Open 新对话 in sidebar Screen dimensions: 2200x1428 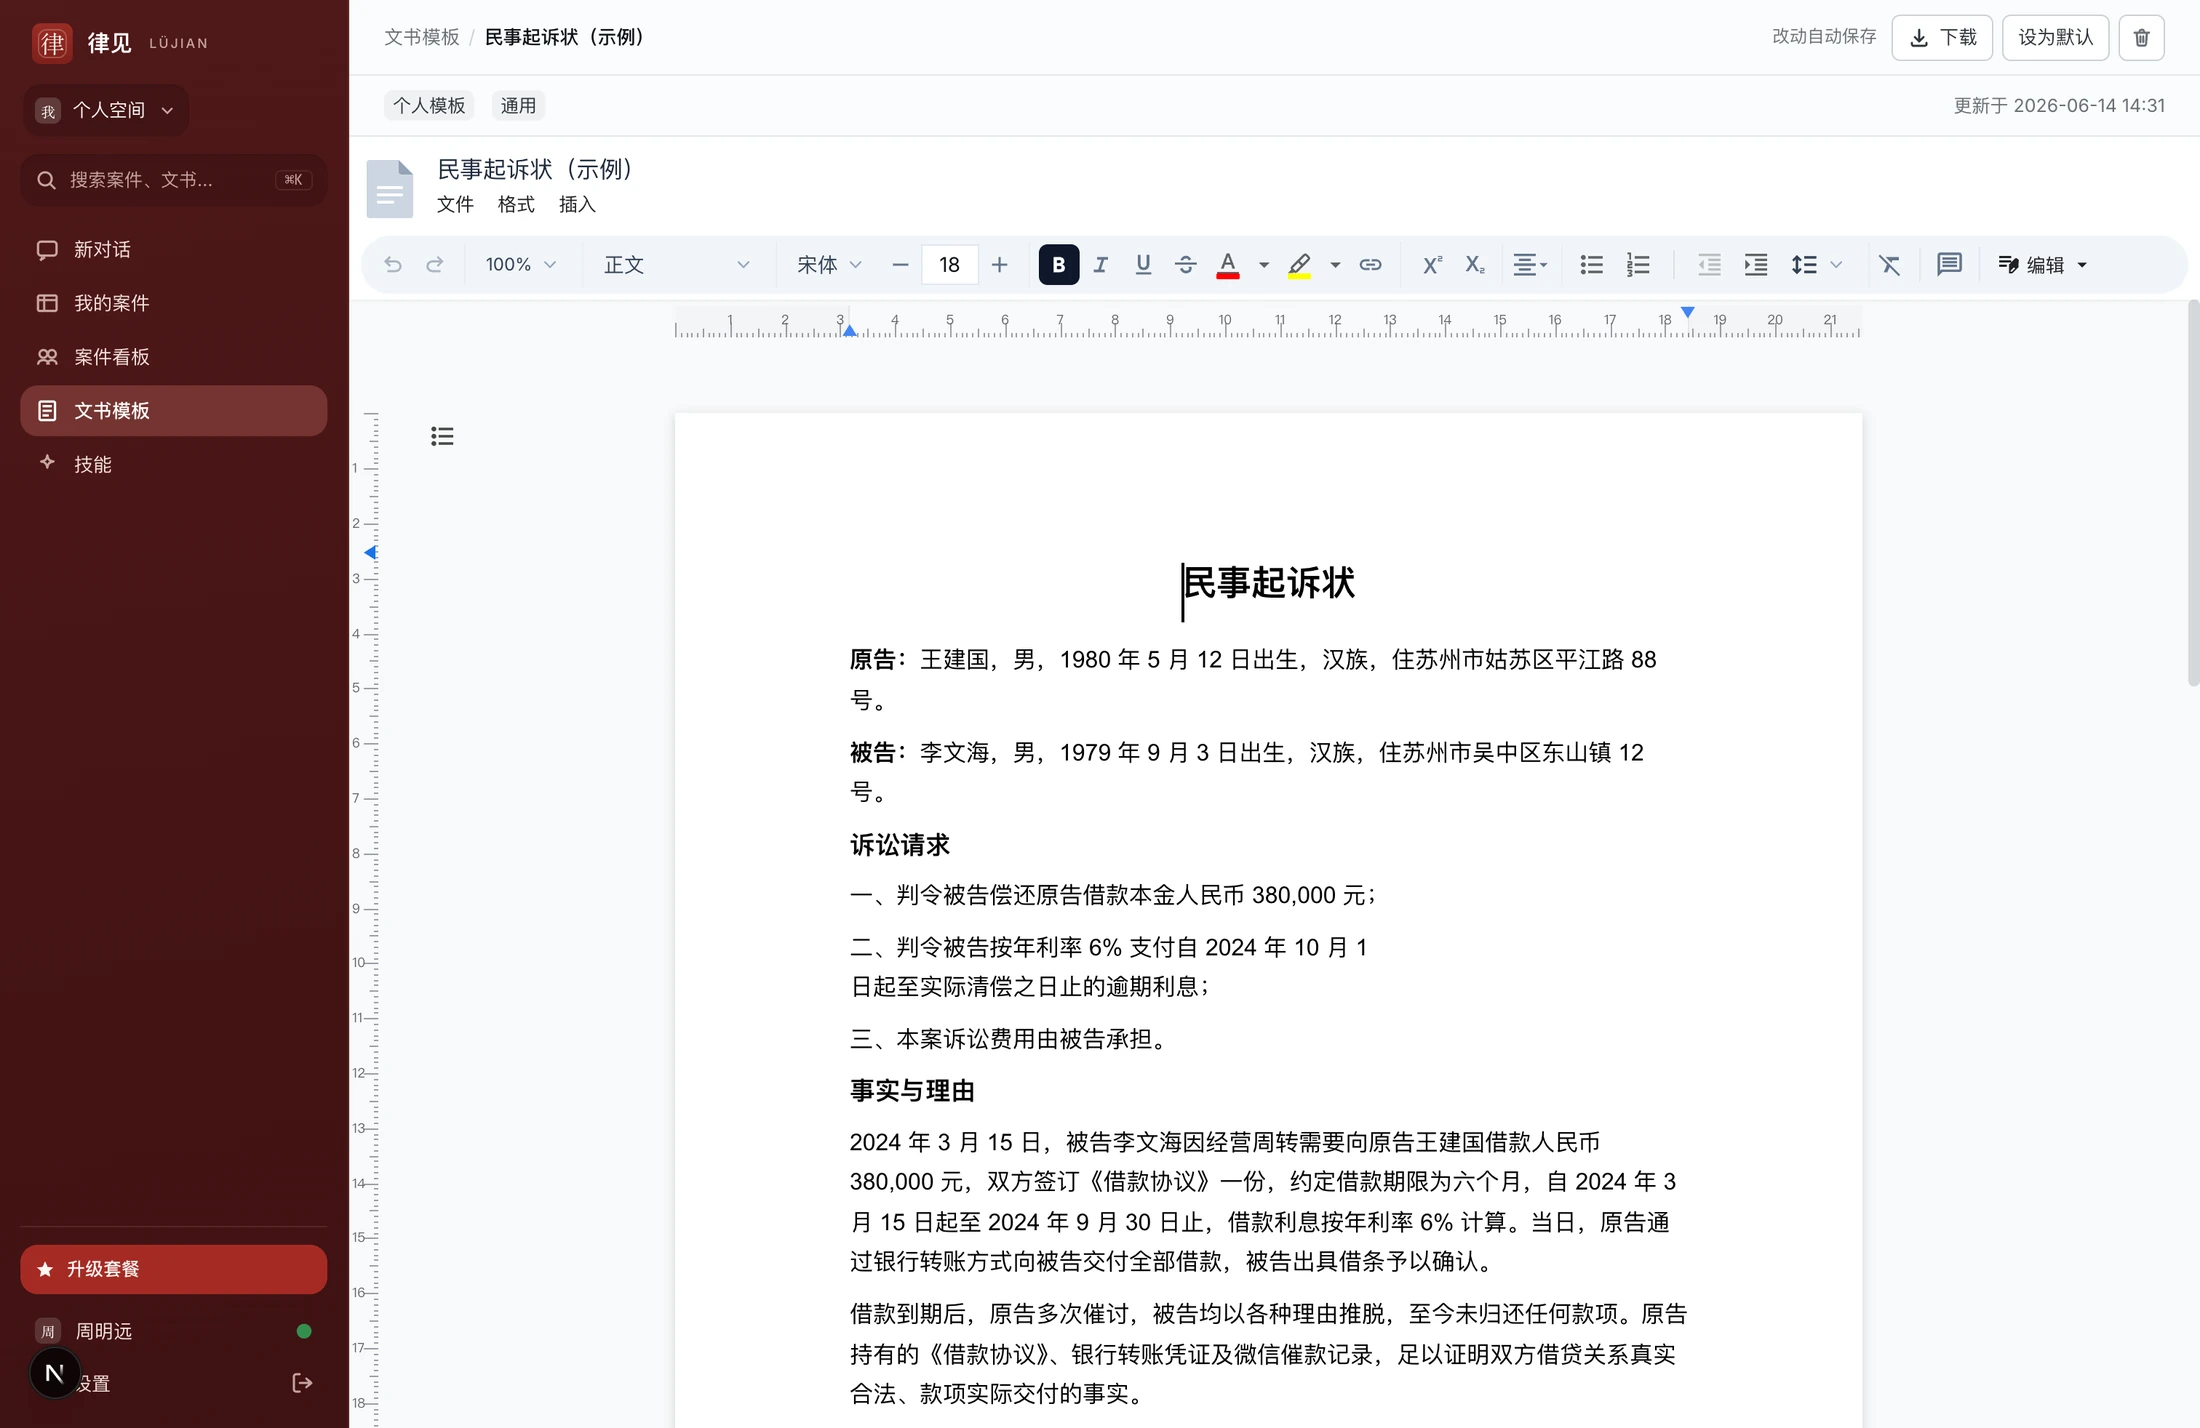click(174, 250)
